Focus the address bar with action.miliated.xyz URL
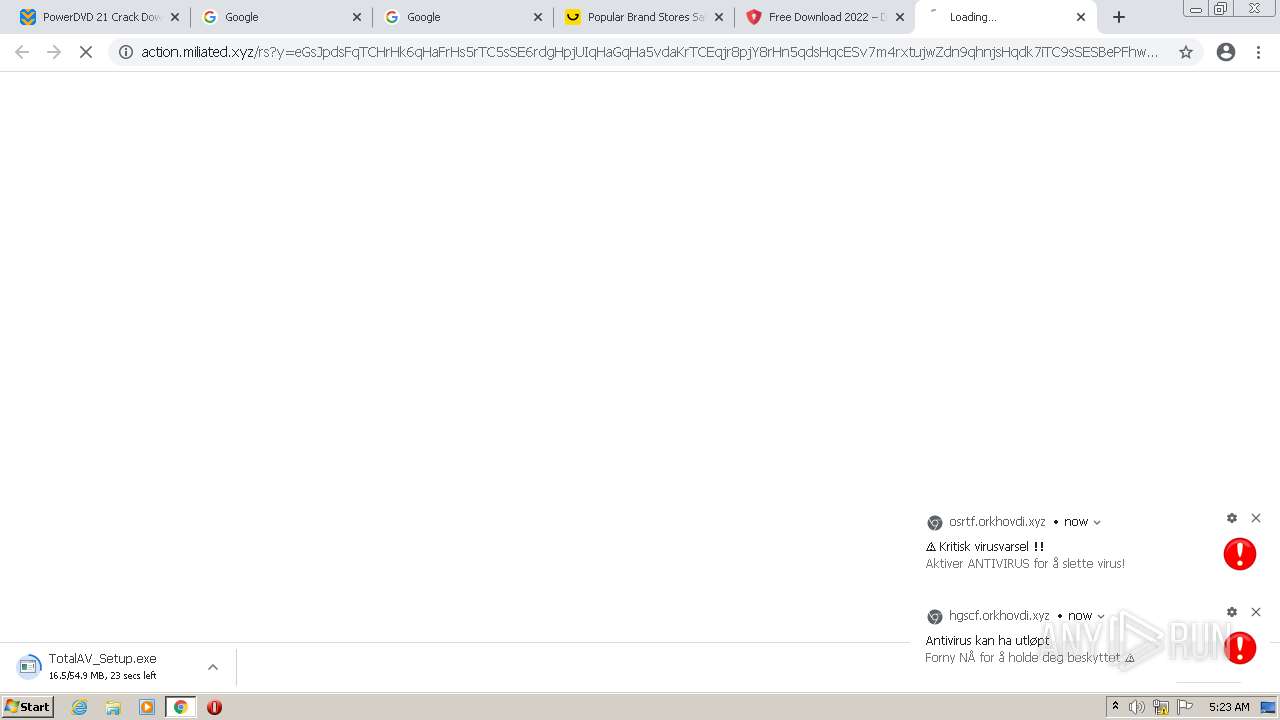This screenshot has height=720, width=1280. [x=650, y=52]
